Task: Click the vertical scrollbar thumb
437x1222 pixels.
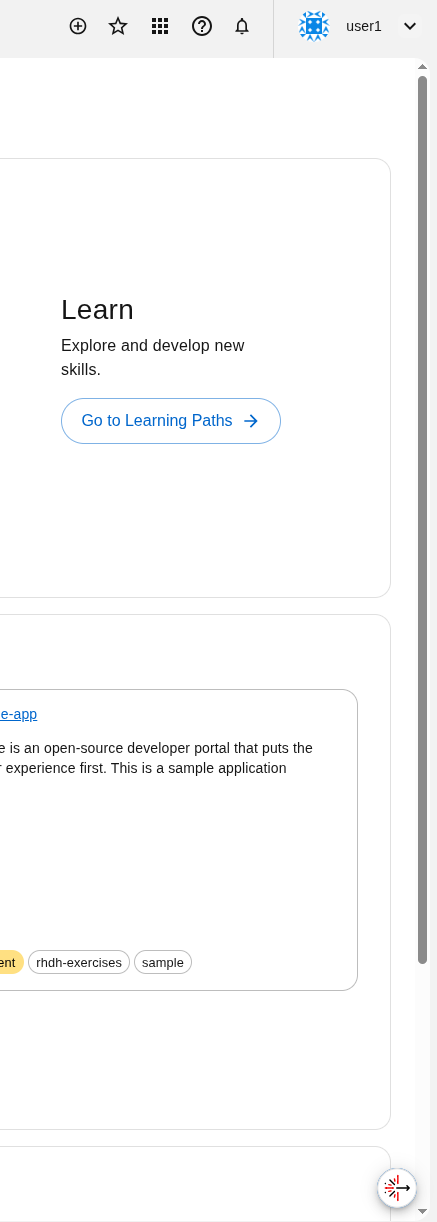Action: (422, 520)
